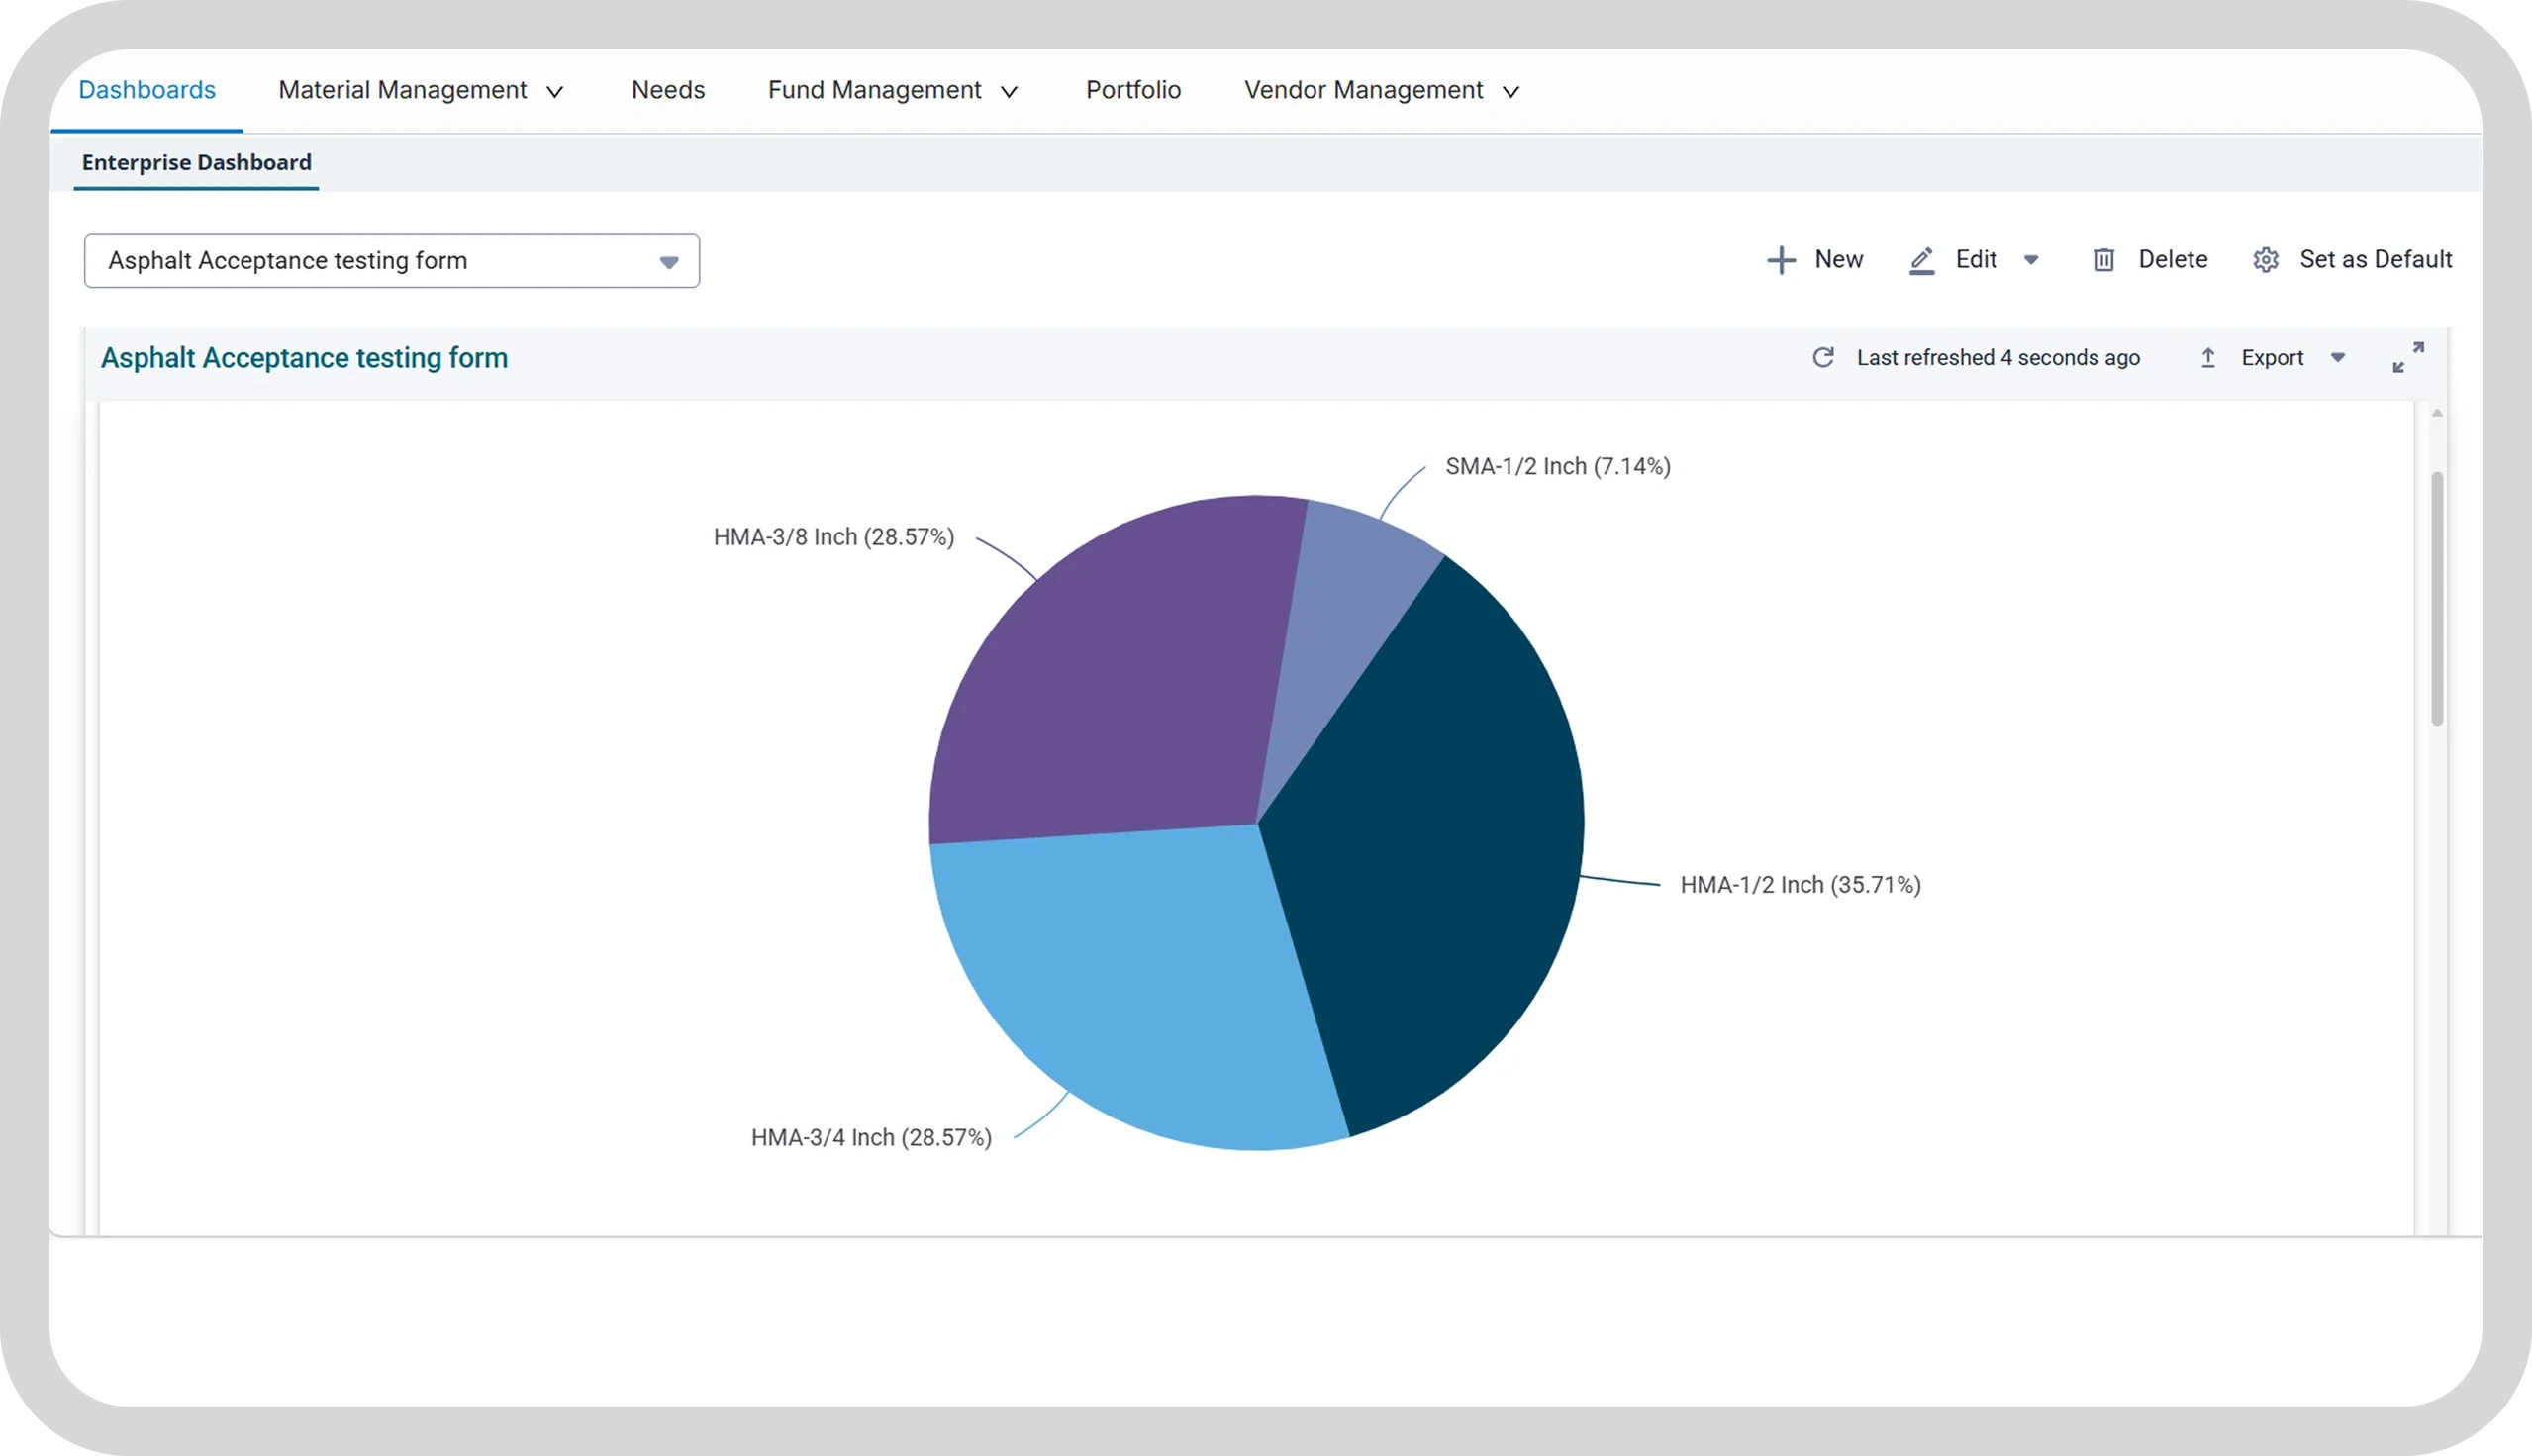Expand the Vendor Management menu chevron
Screen dimensions: 2532x1456
(1511, 92)
